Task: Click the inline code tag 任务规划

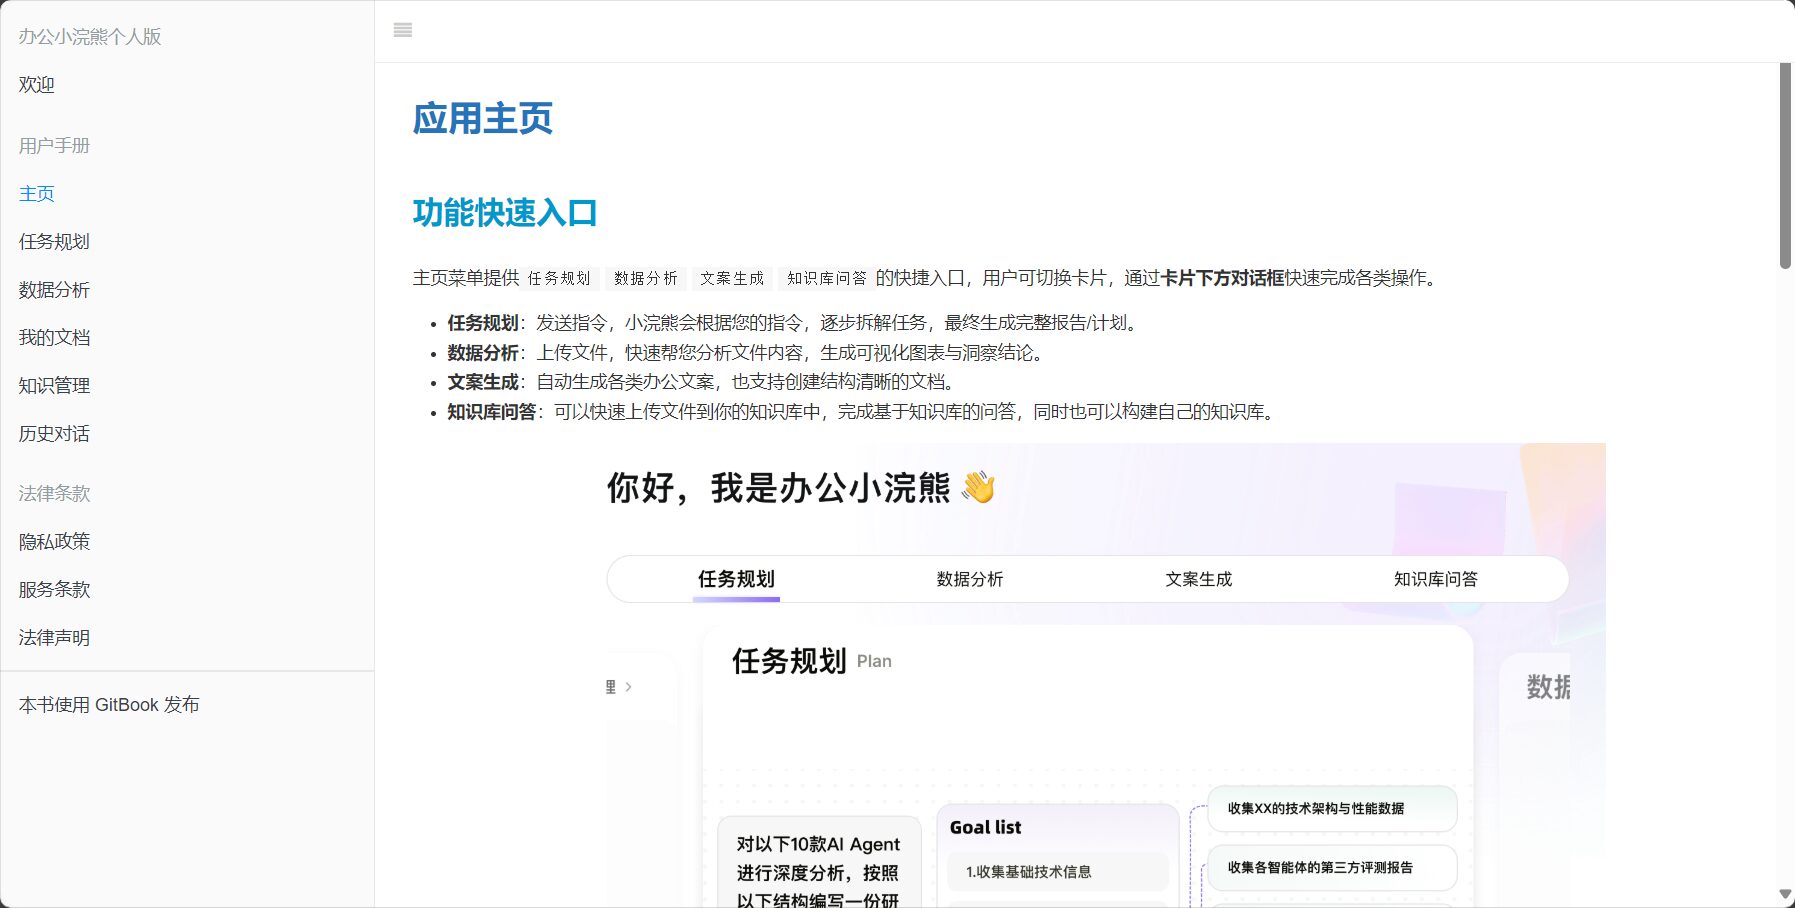Action: click(559, 278)
